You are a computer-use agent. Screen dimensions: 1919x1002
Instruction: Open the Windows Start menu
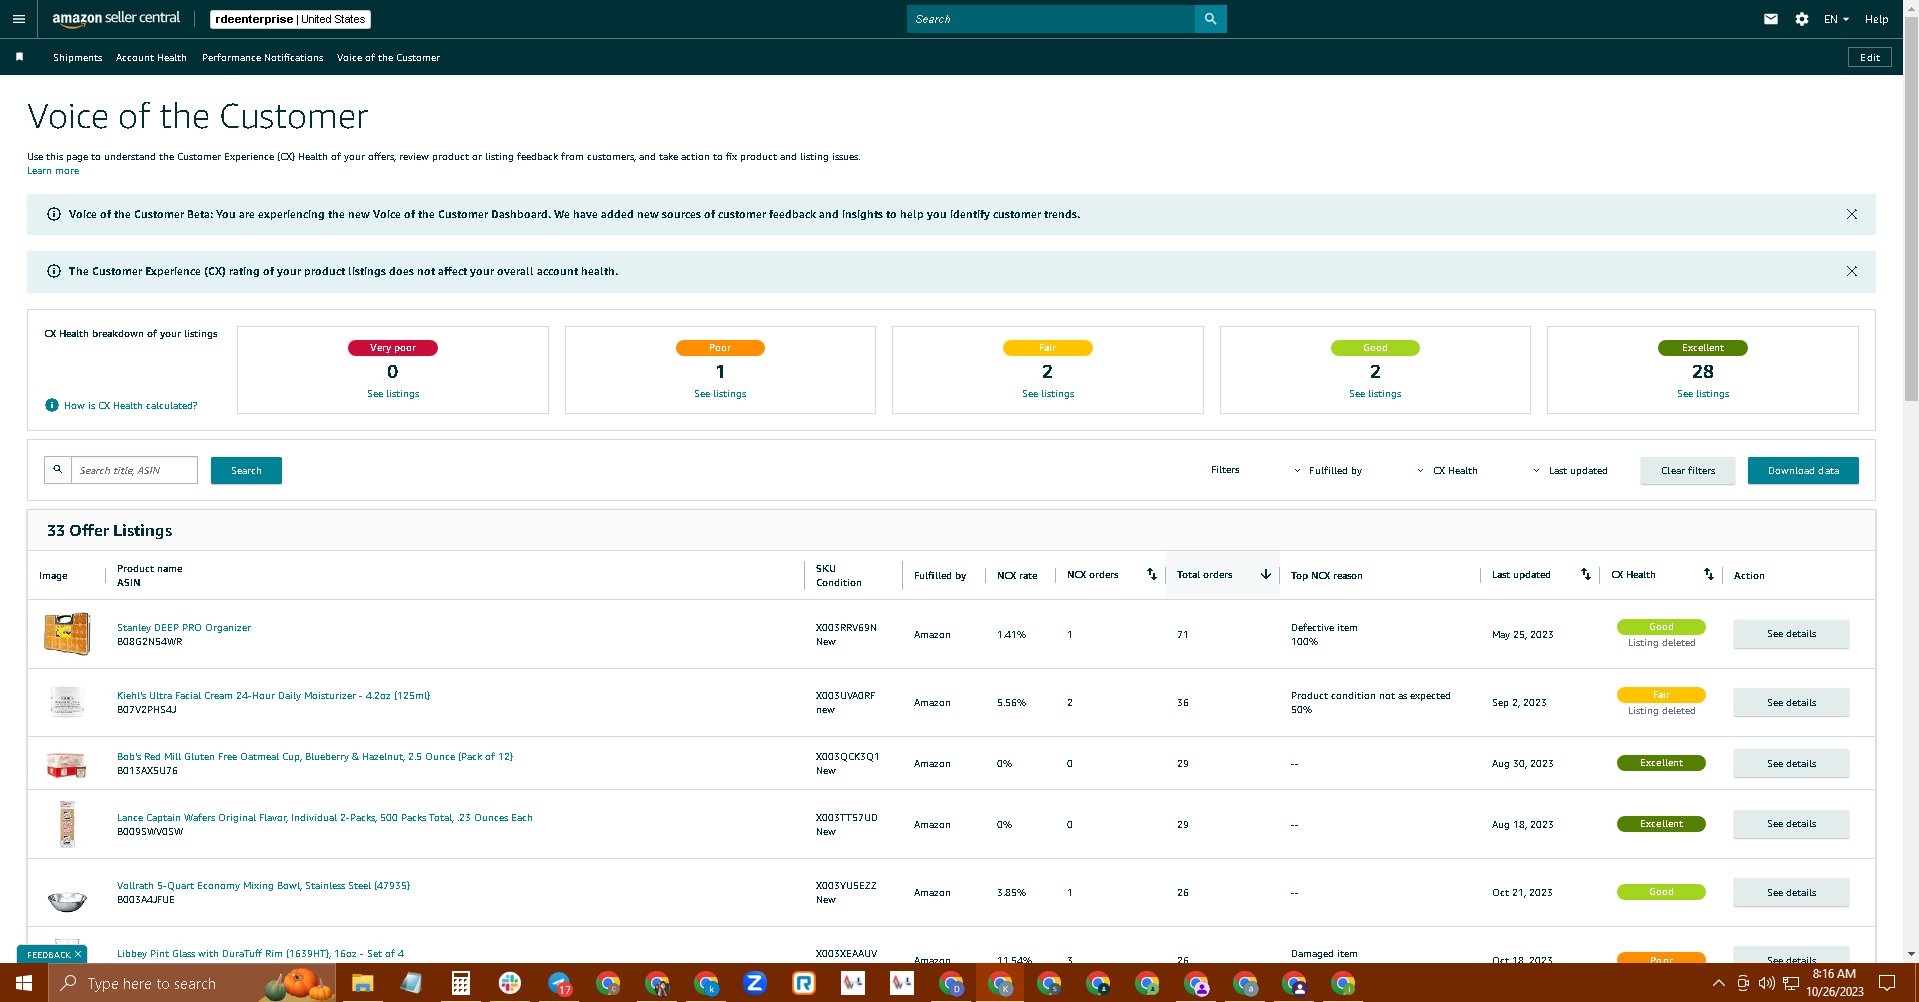click(24, 983)
